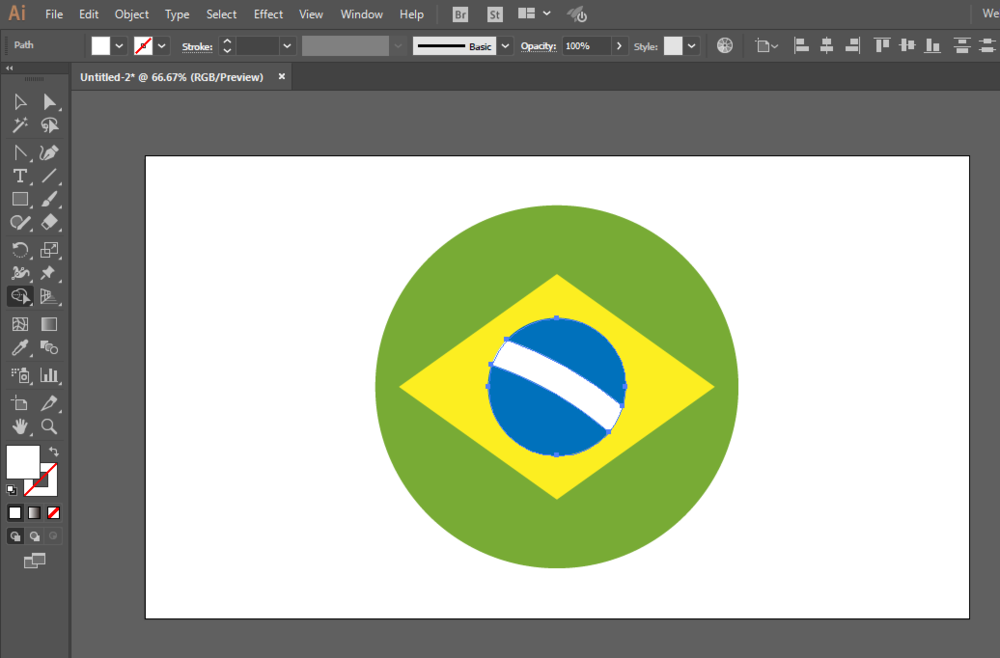Switch to the Untitled-2 document tab
The image size is (1000, 658).
coord(172,77)
